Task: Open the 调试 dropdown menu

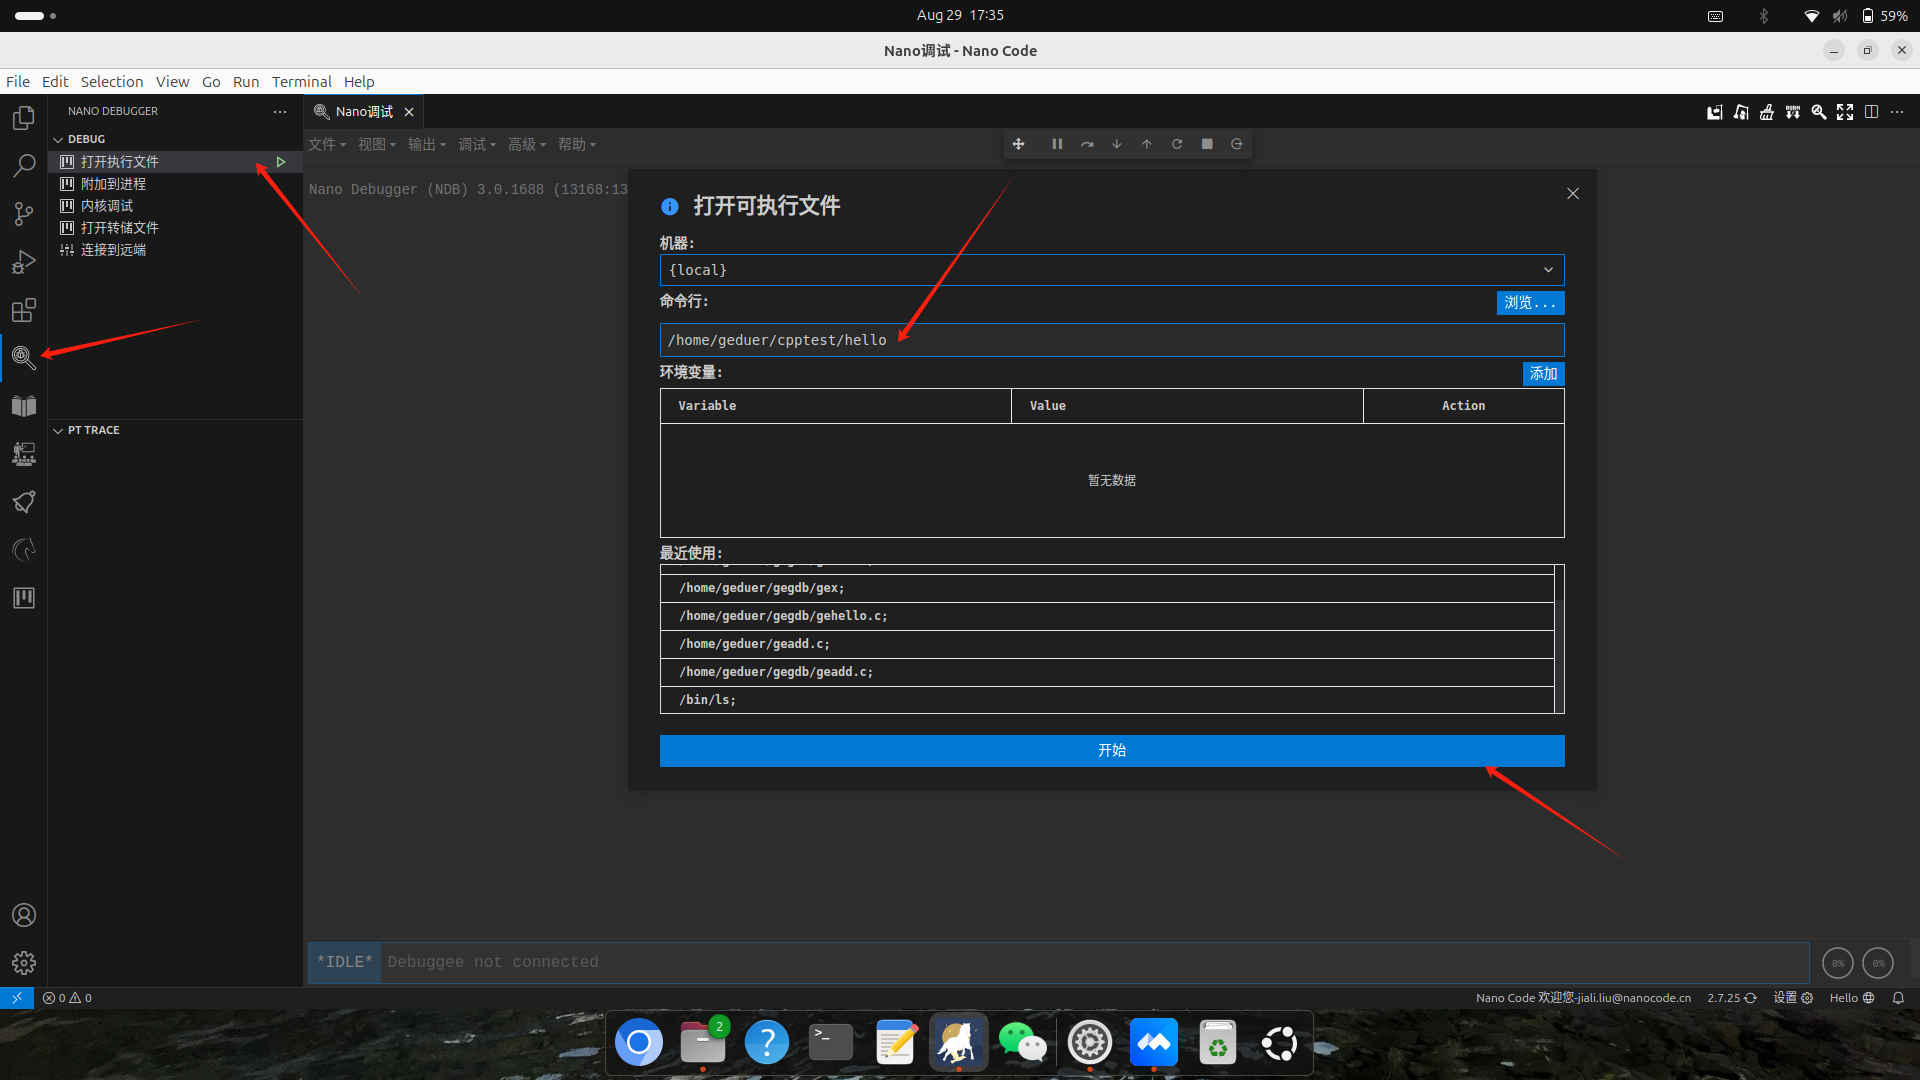Action: click(x=477, y=145)
